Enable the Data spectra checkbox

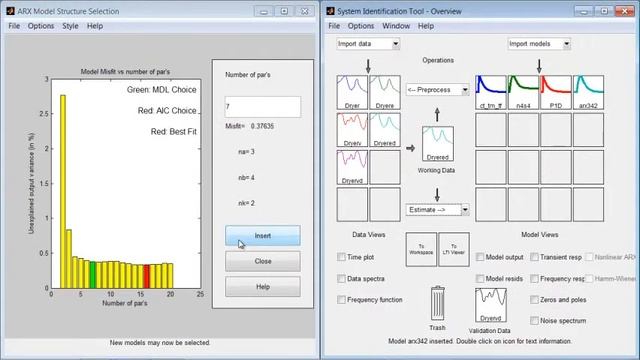(341, 279)
